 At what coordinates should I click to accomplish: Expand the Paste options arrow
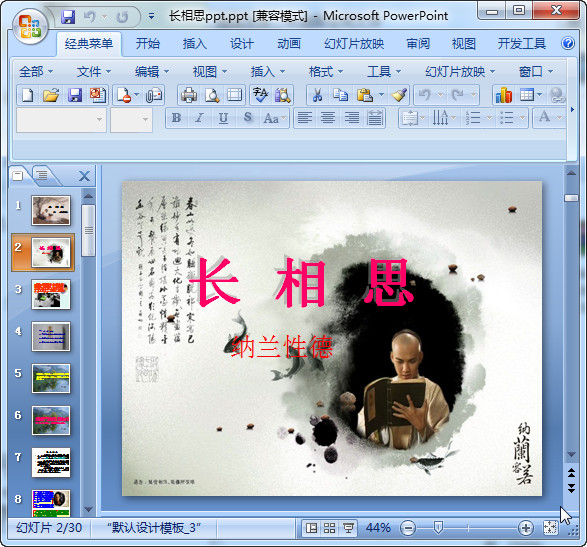pos(381,95)
